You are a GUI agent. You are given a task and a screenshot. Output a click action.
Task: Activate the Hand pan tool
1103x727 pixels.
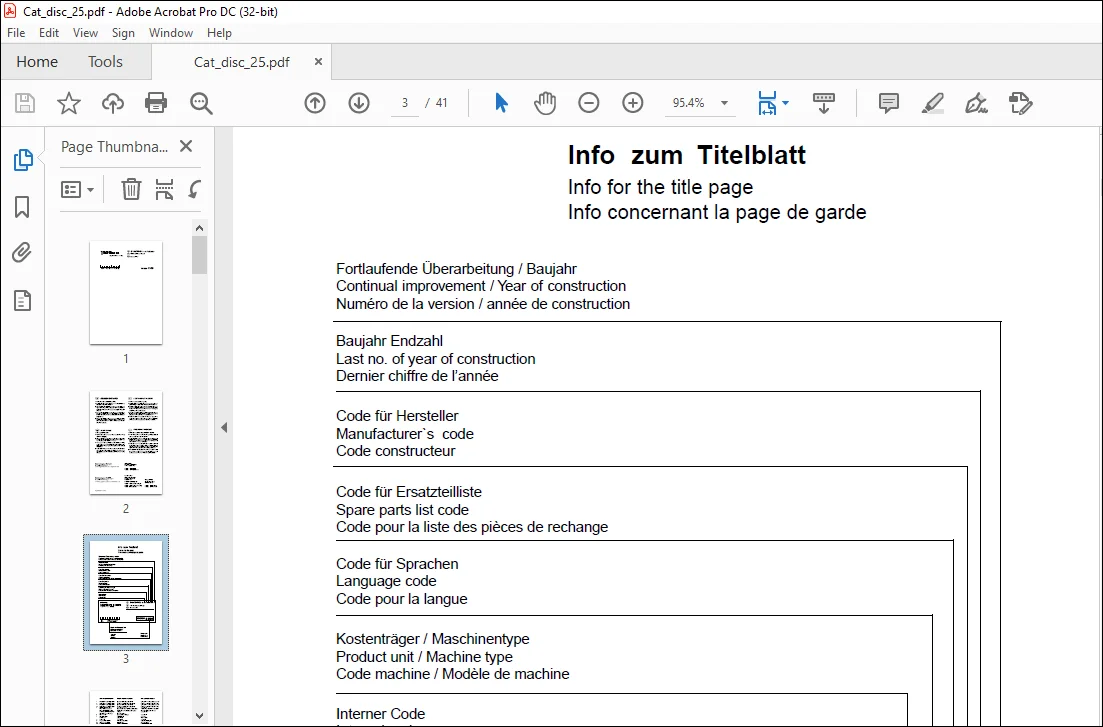point(544,103)
